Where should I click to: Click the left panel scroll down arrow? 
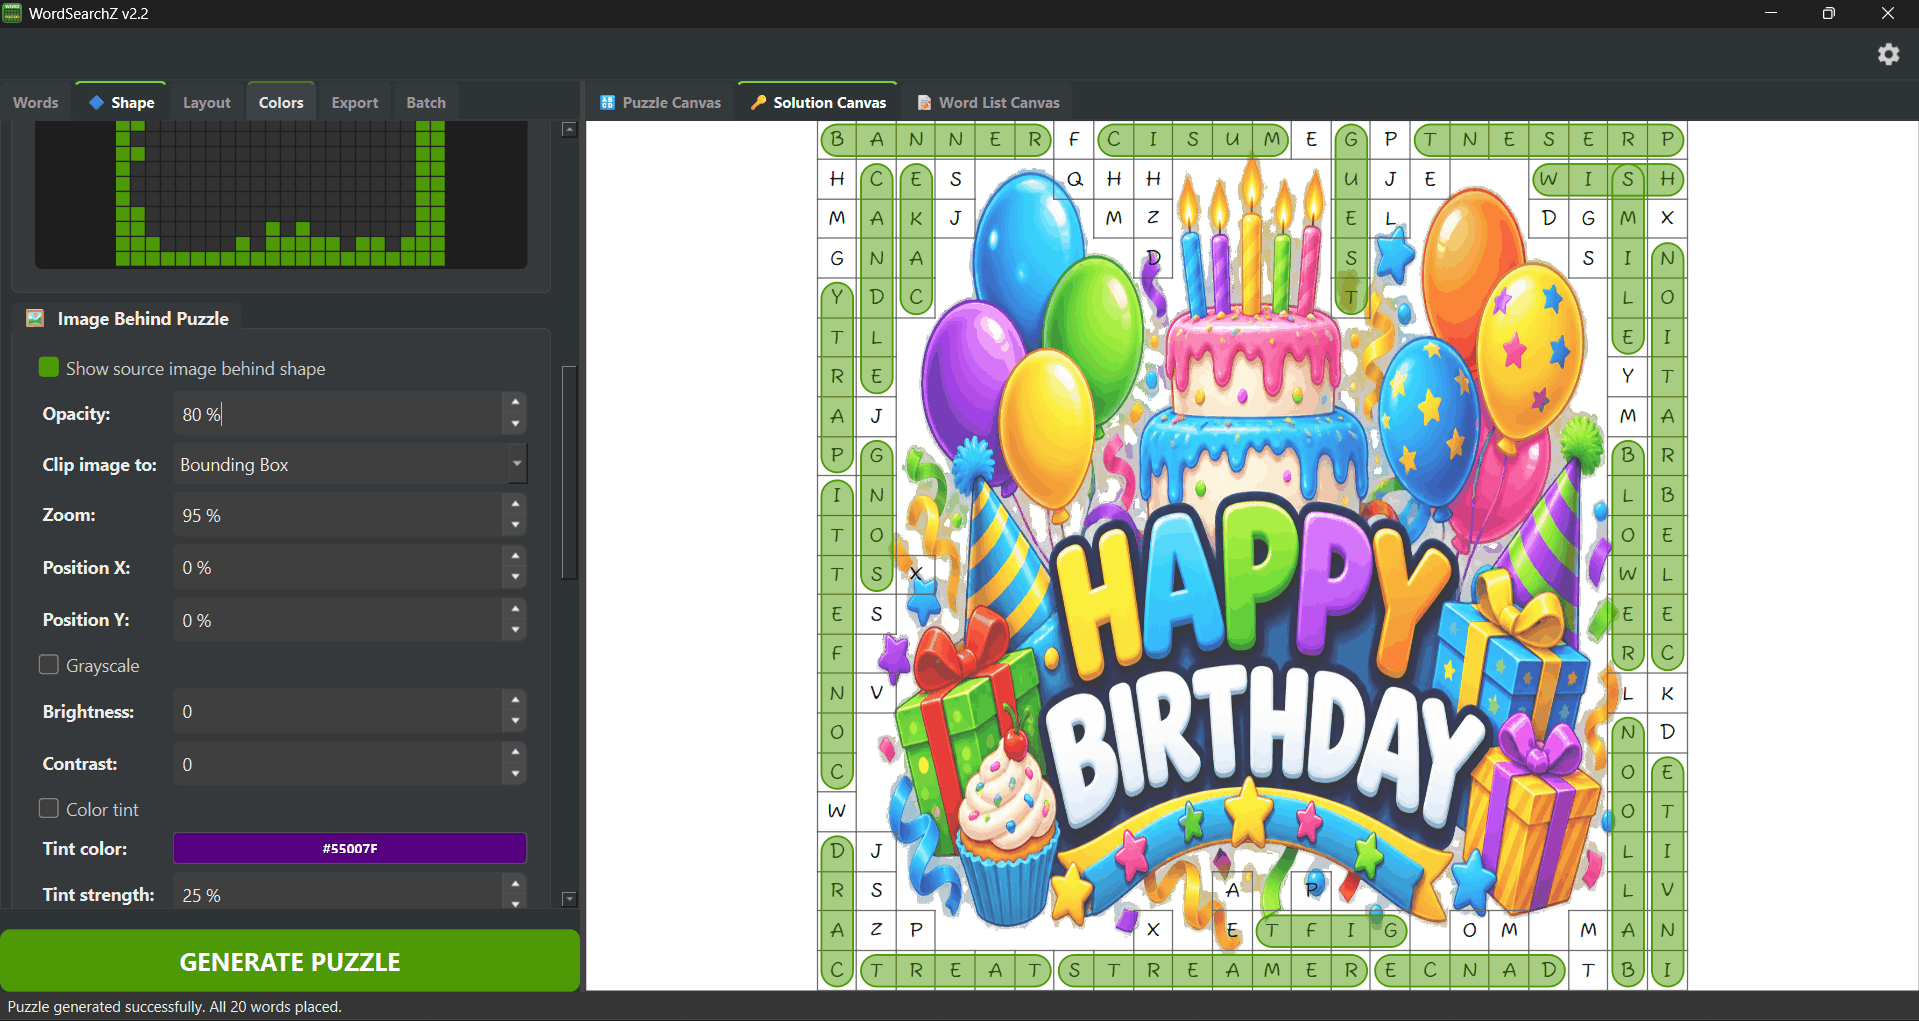click(569, 899)
